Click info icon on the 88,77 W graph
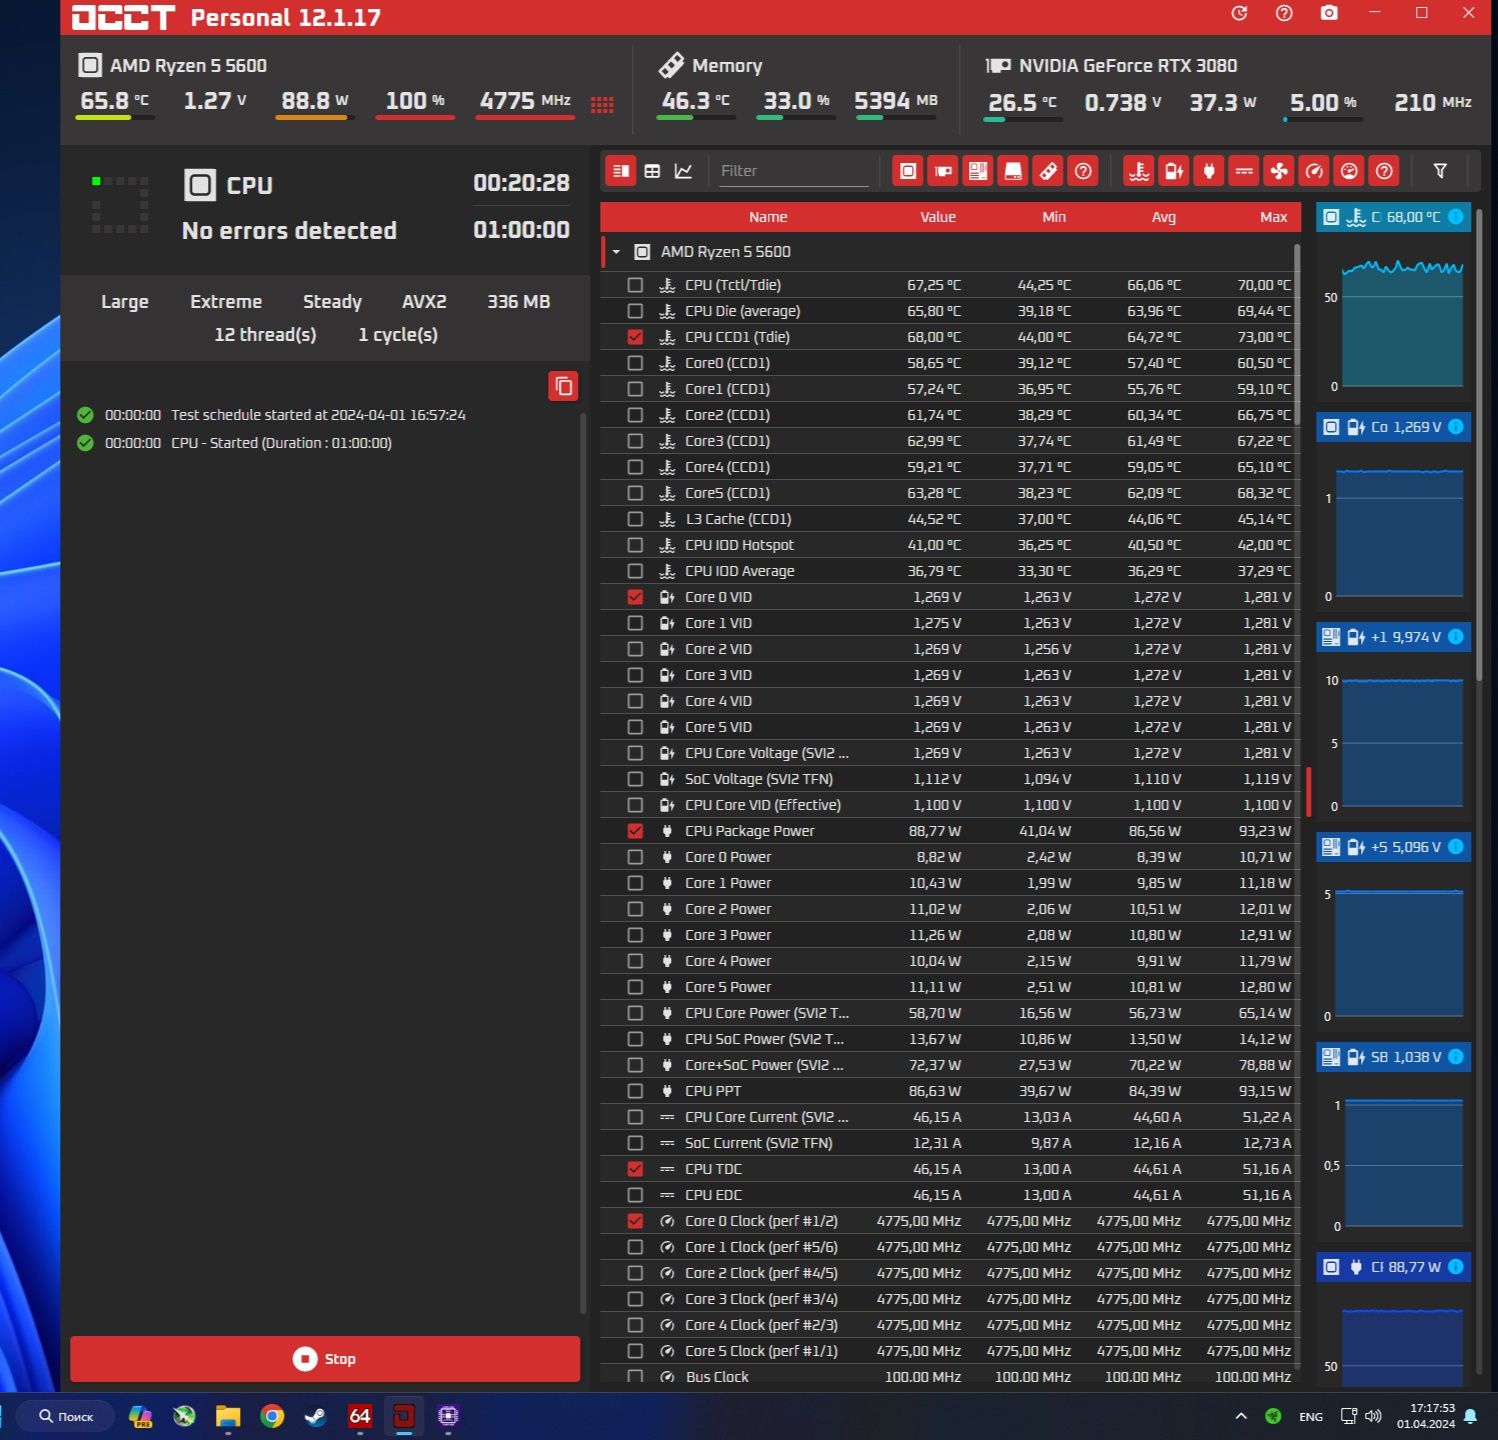 1456,1267
